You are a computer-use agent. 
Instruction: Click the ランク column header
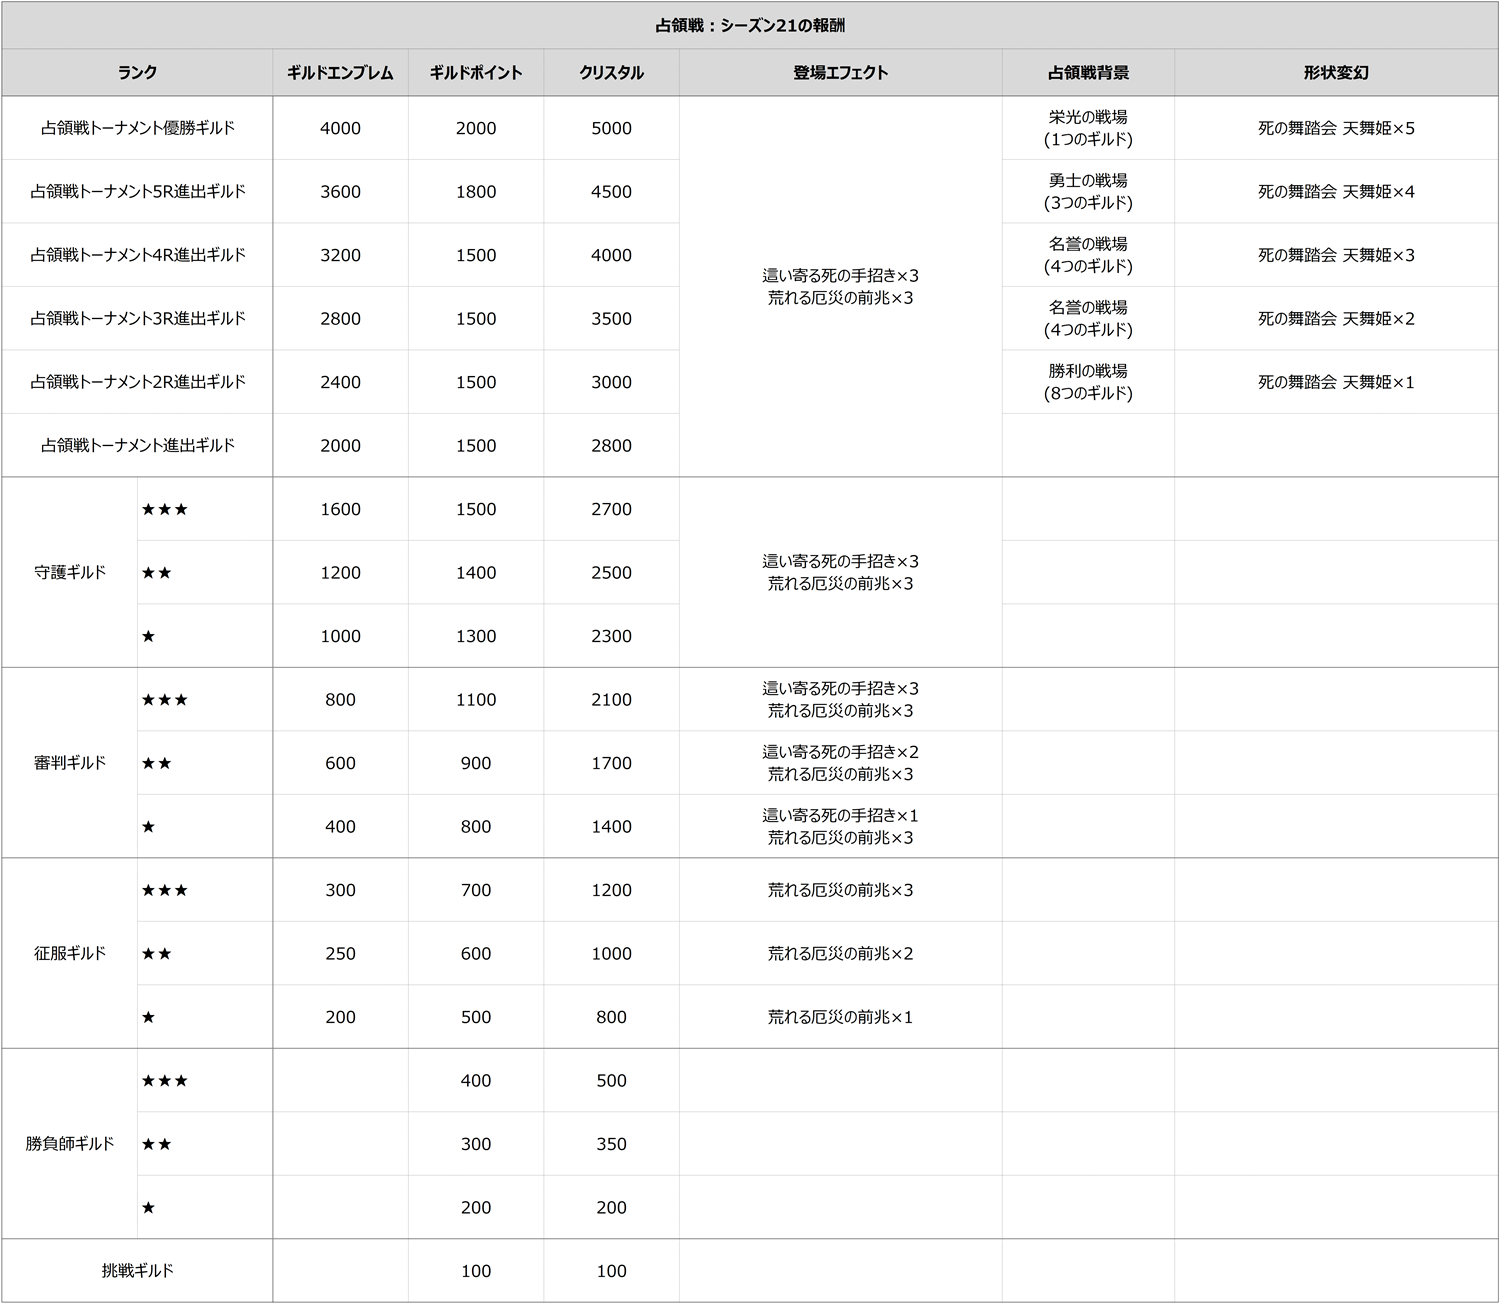pos(137,73)
